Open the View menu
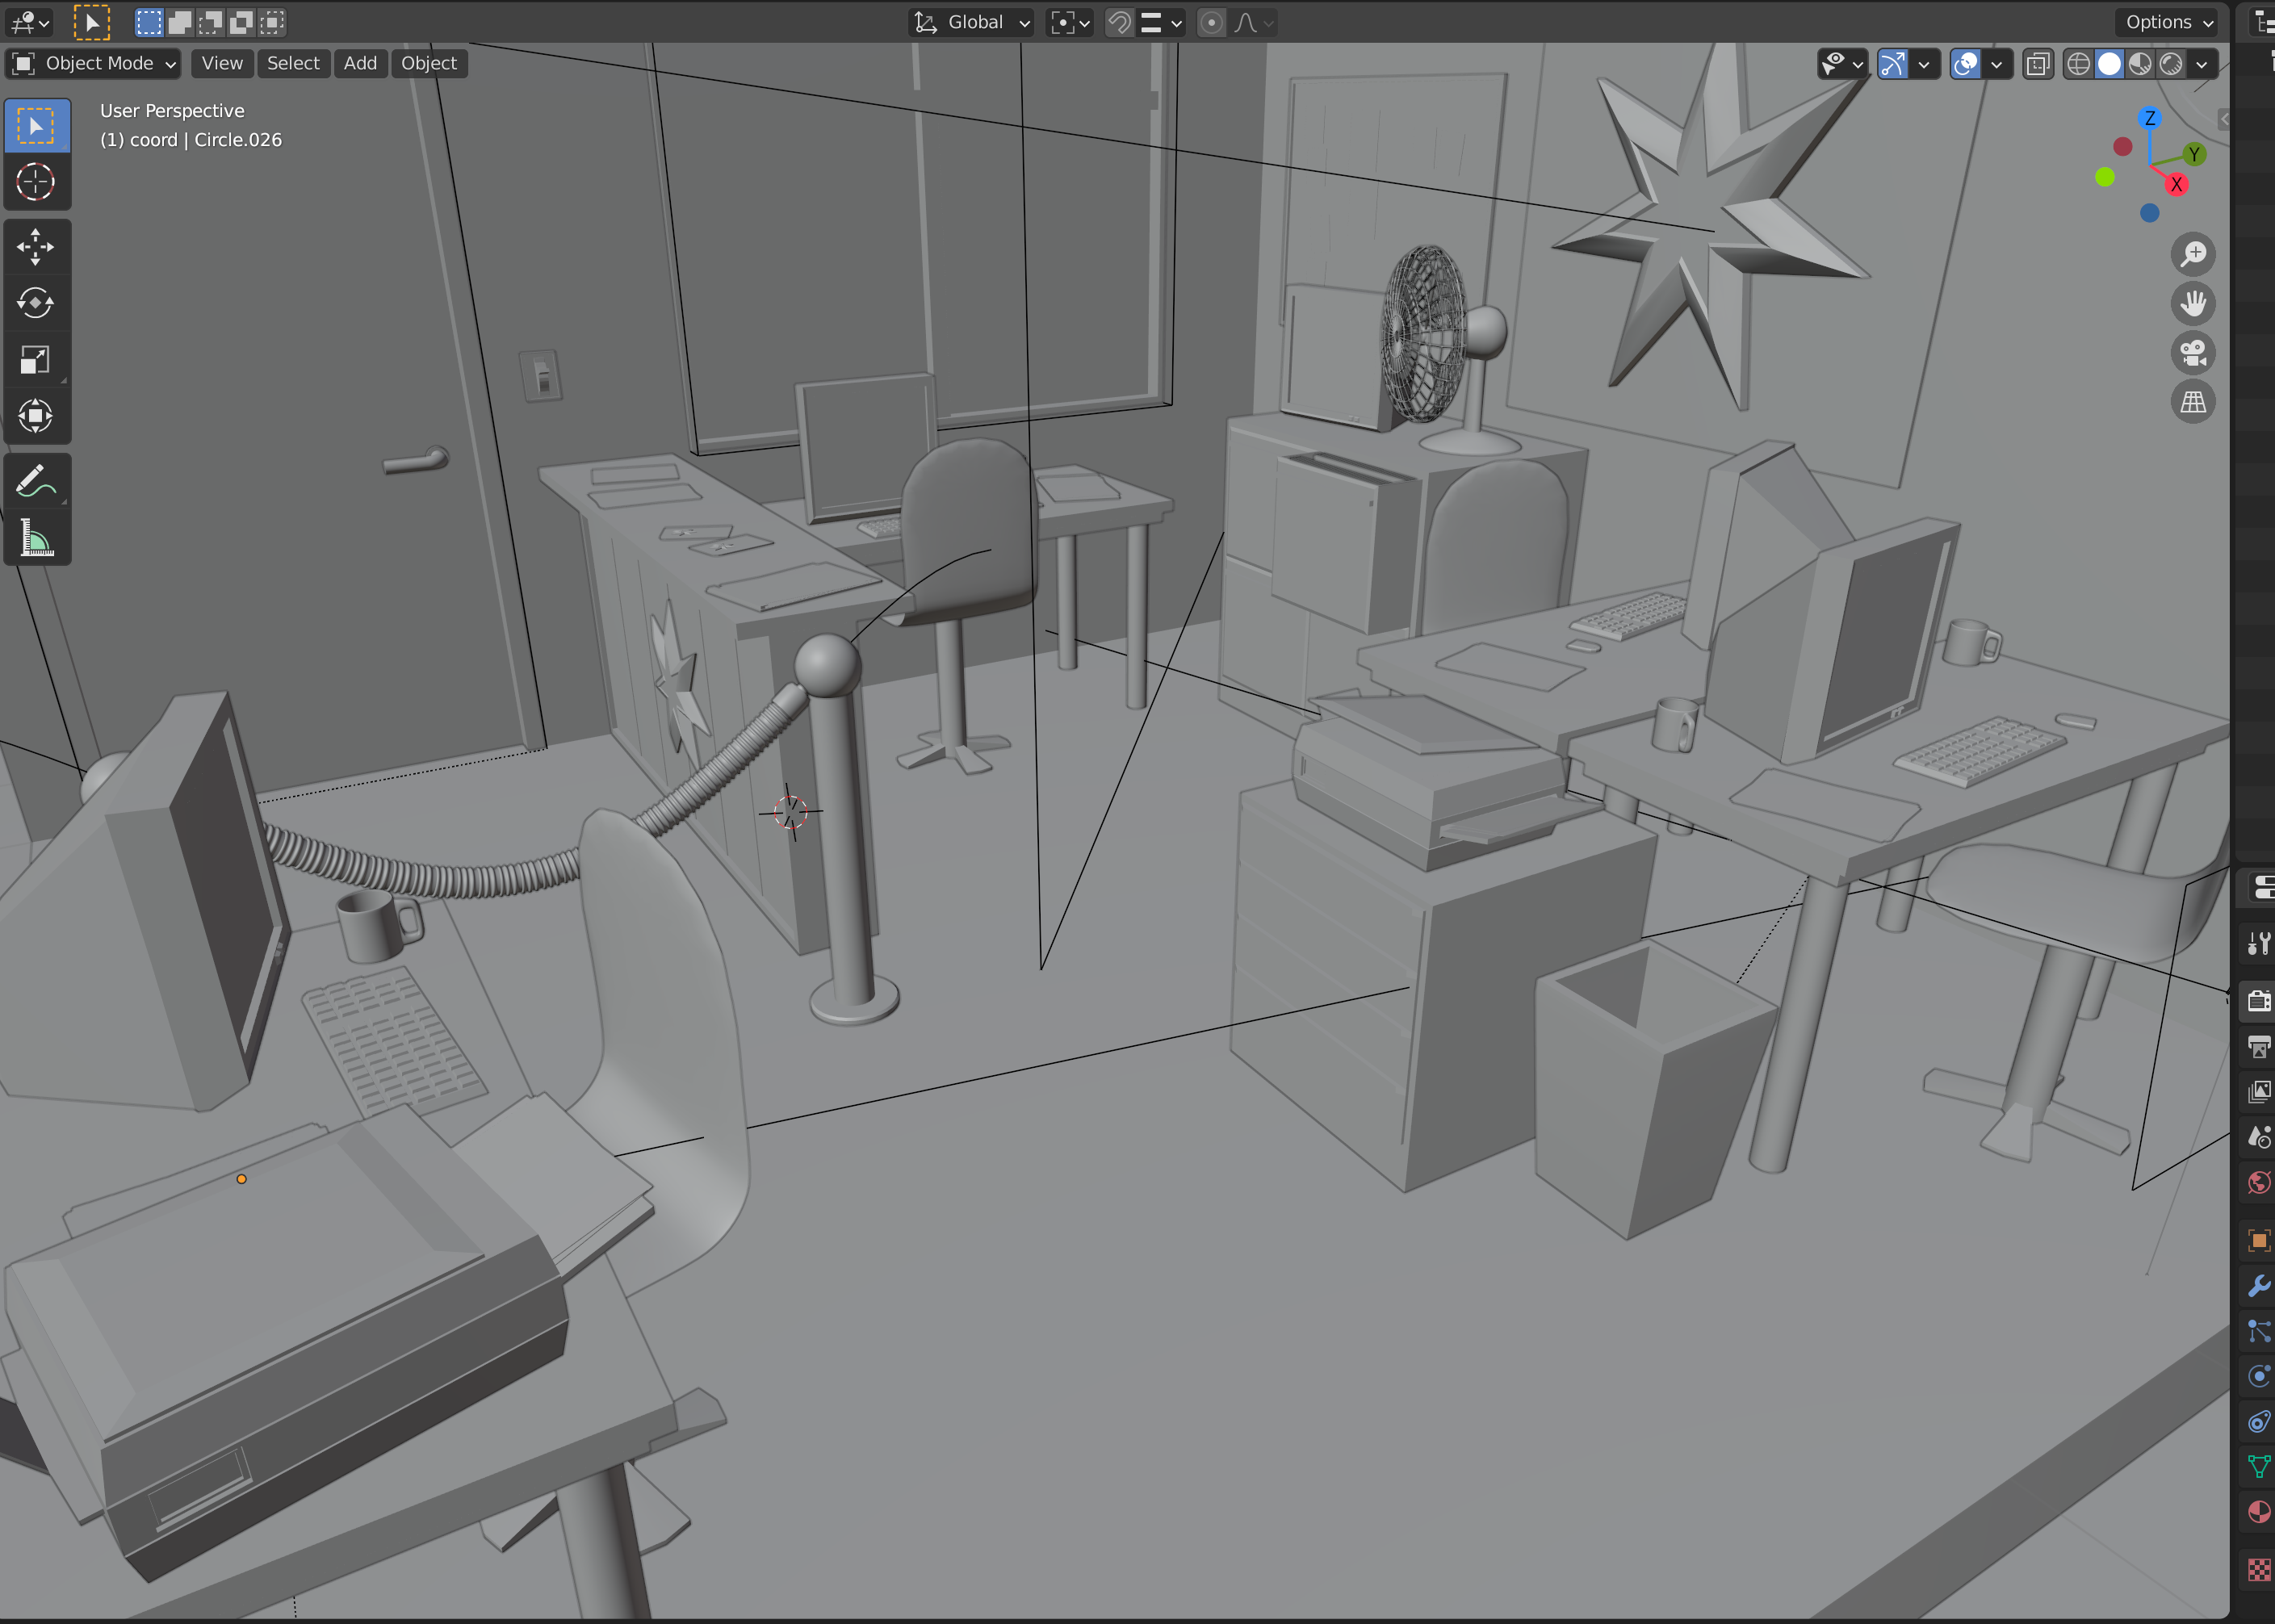 coord(222,63)
